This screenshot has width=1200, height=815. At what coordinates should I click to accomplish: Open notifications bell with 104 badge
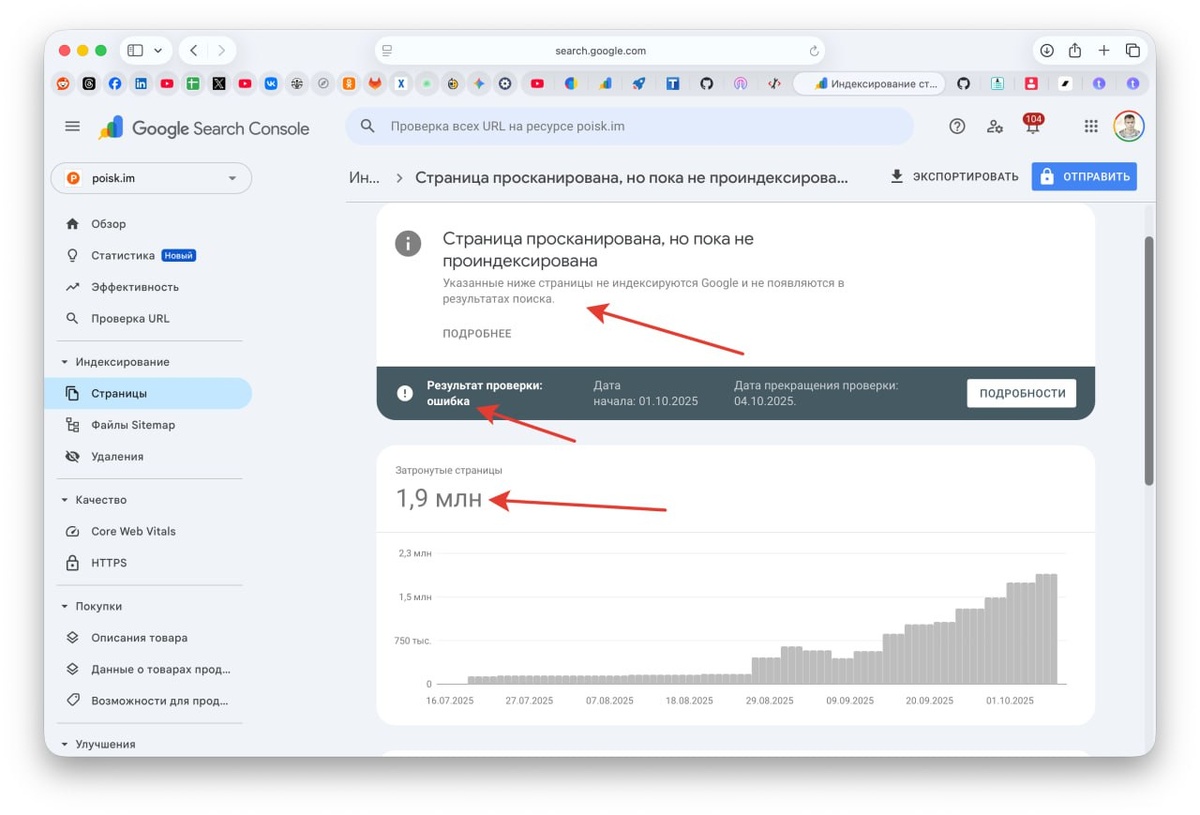click(x=1032, y=125)
